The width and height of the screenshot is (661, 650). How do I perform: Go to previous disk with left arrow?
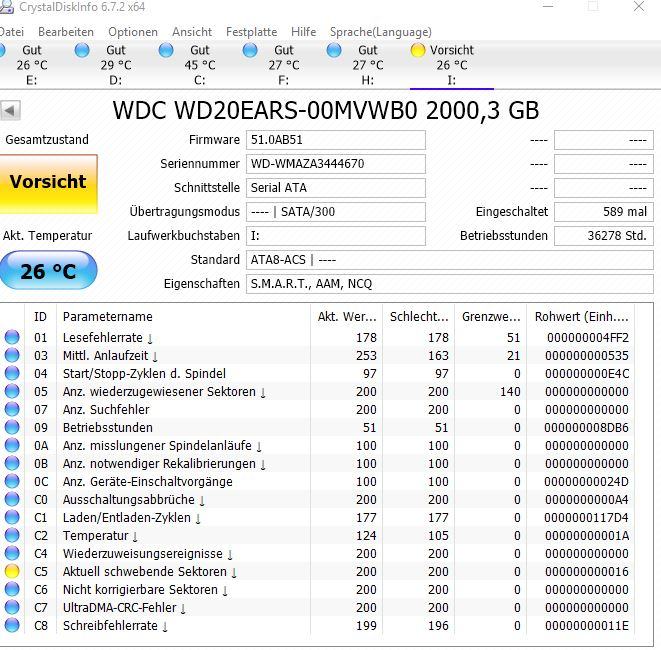tap(10, 111)
